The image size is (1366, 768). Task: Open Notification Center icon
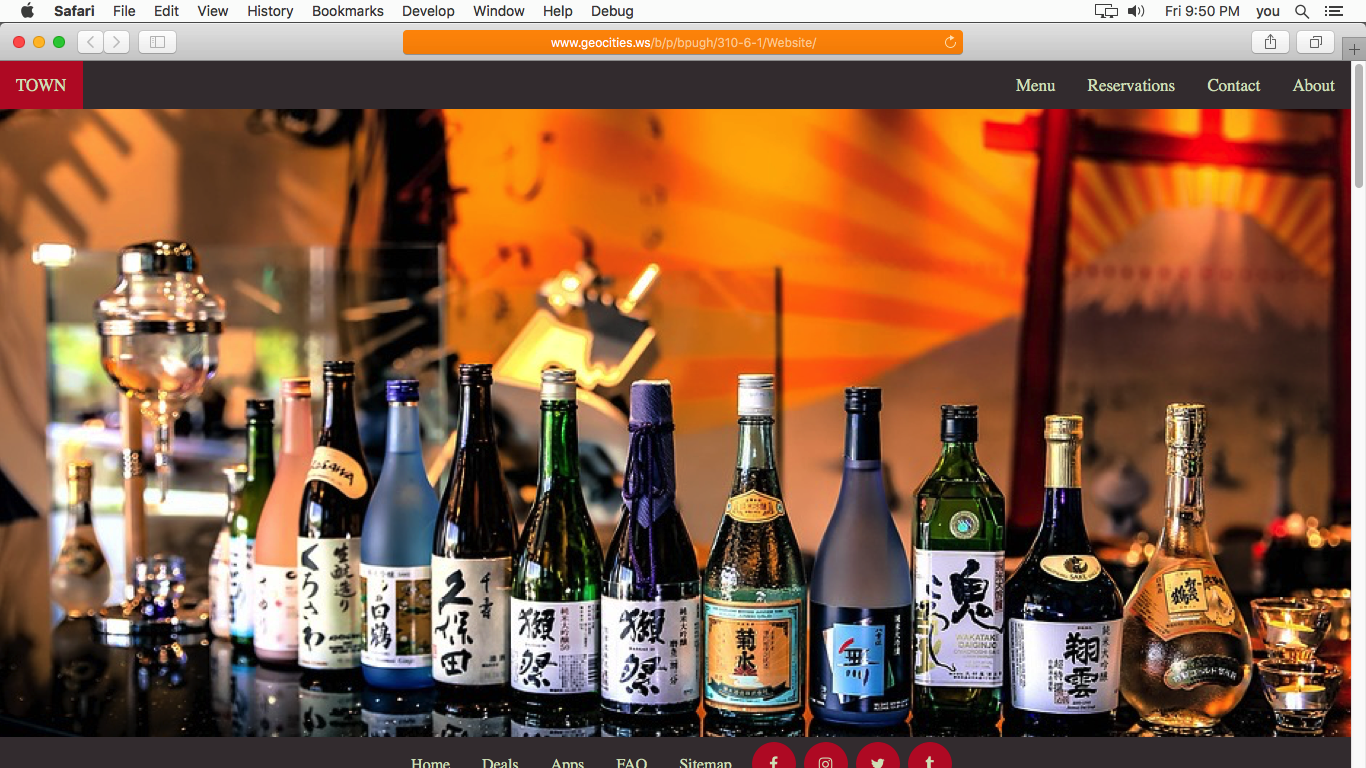1333,11
